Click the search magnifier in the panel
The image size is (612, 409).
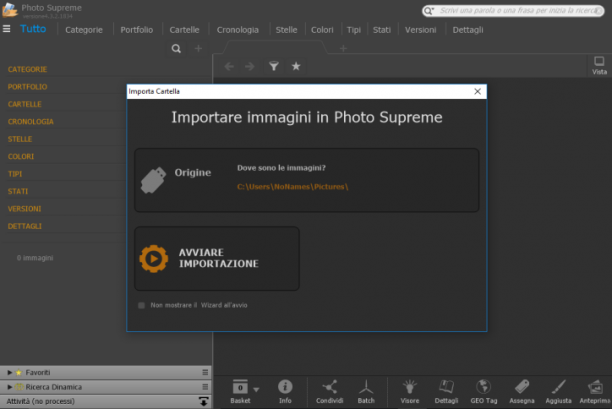pyautogui.click(x=176, y=48)
